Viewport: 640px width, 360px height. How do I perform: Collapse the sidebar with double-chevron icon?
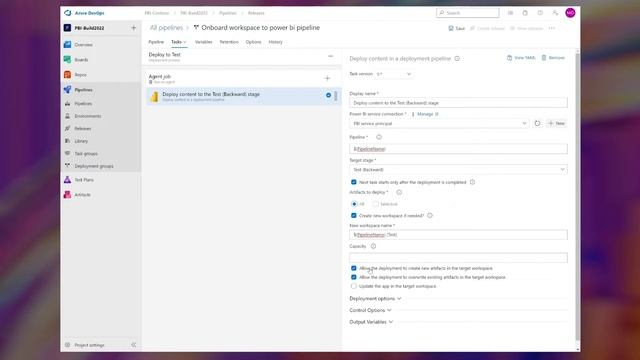click(x=133, y=345)
